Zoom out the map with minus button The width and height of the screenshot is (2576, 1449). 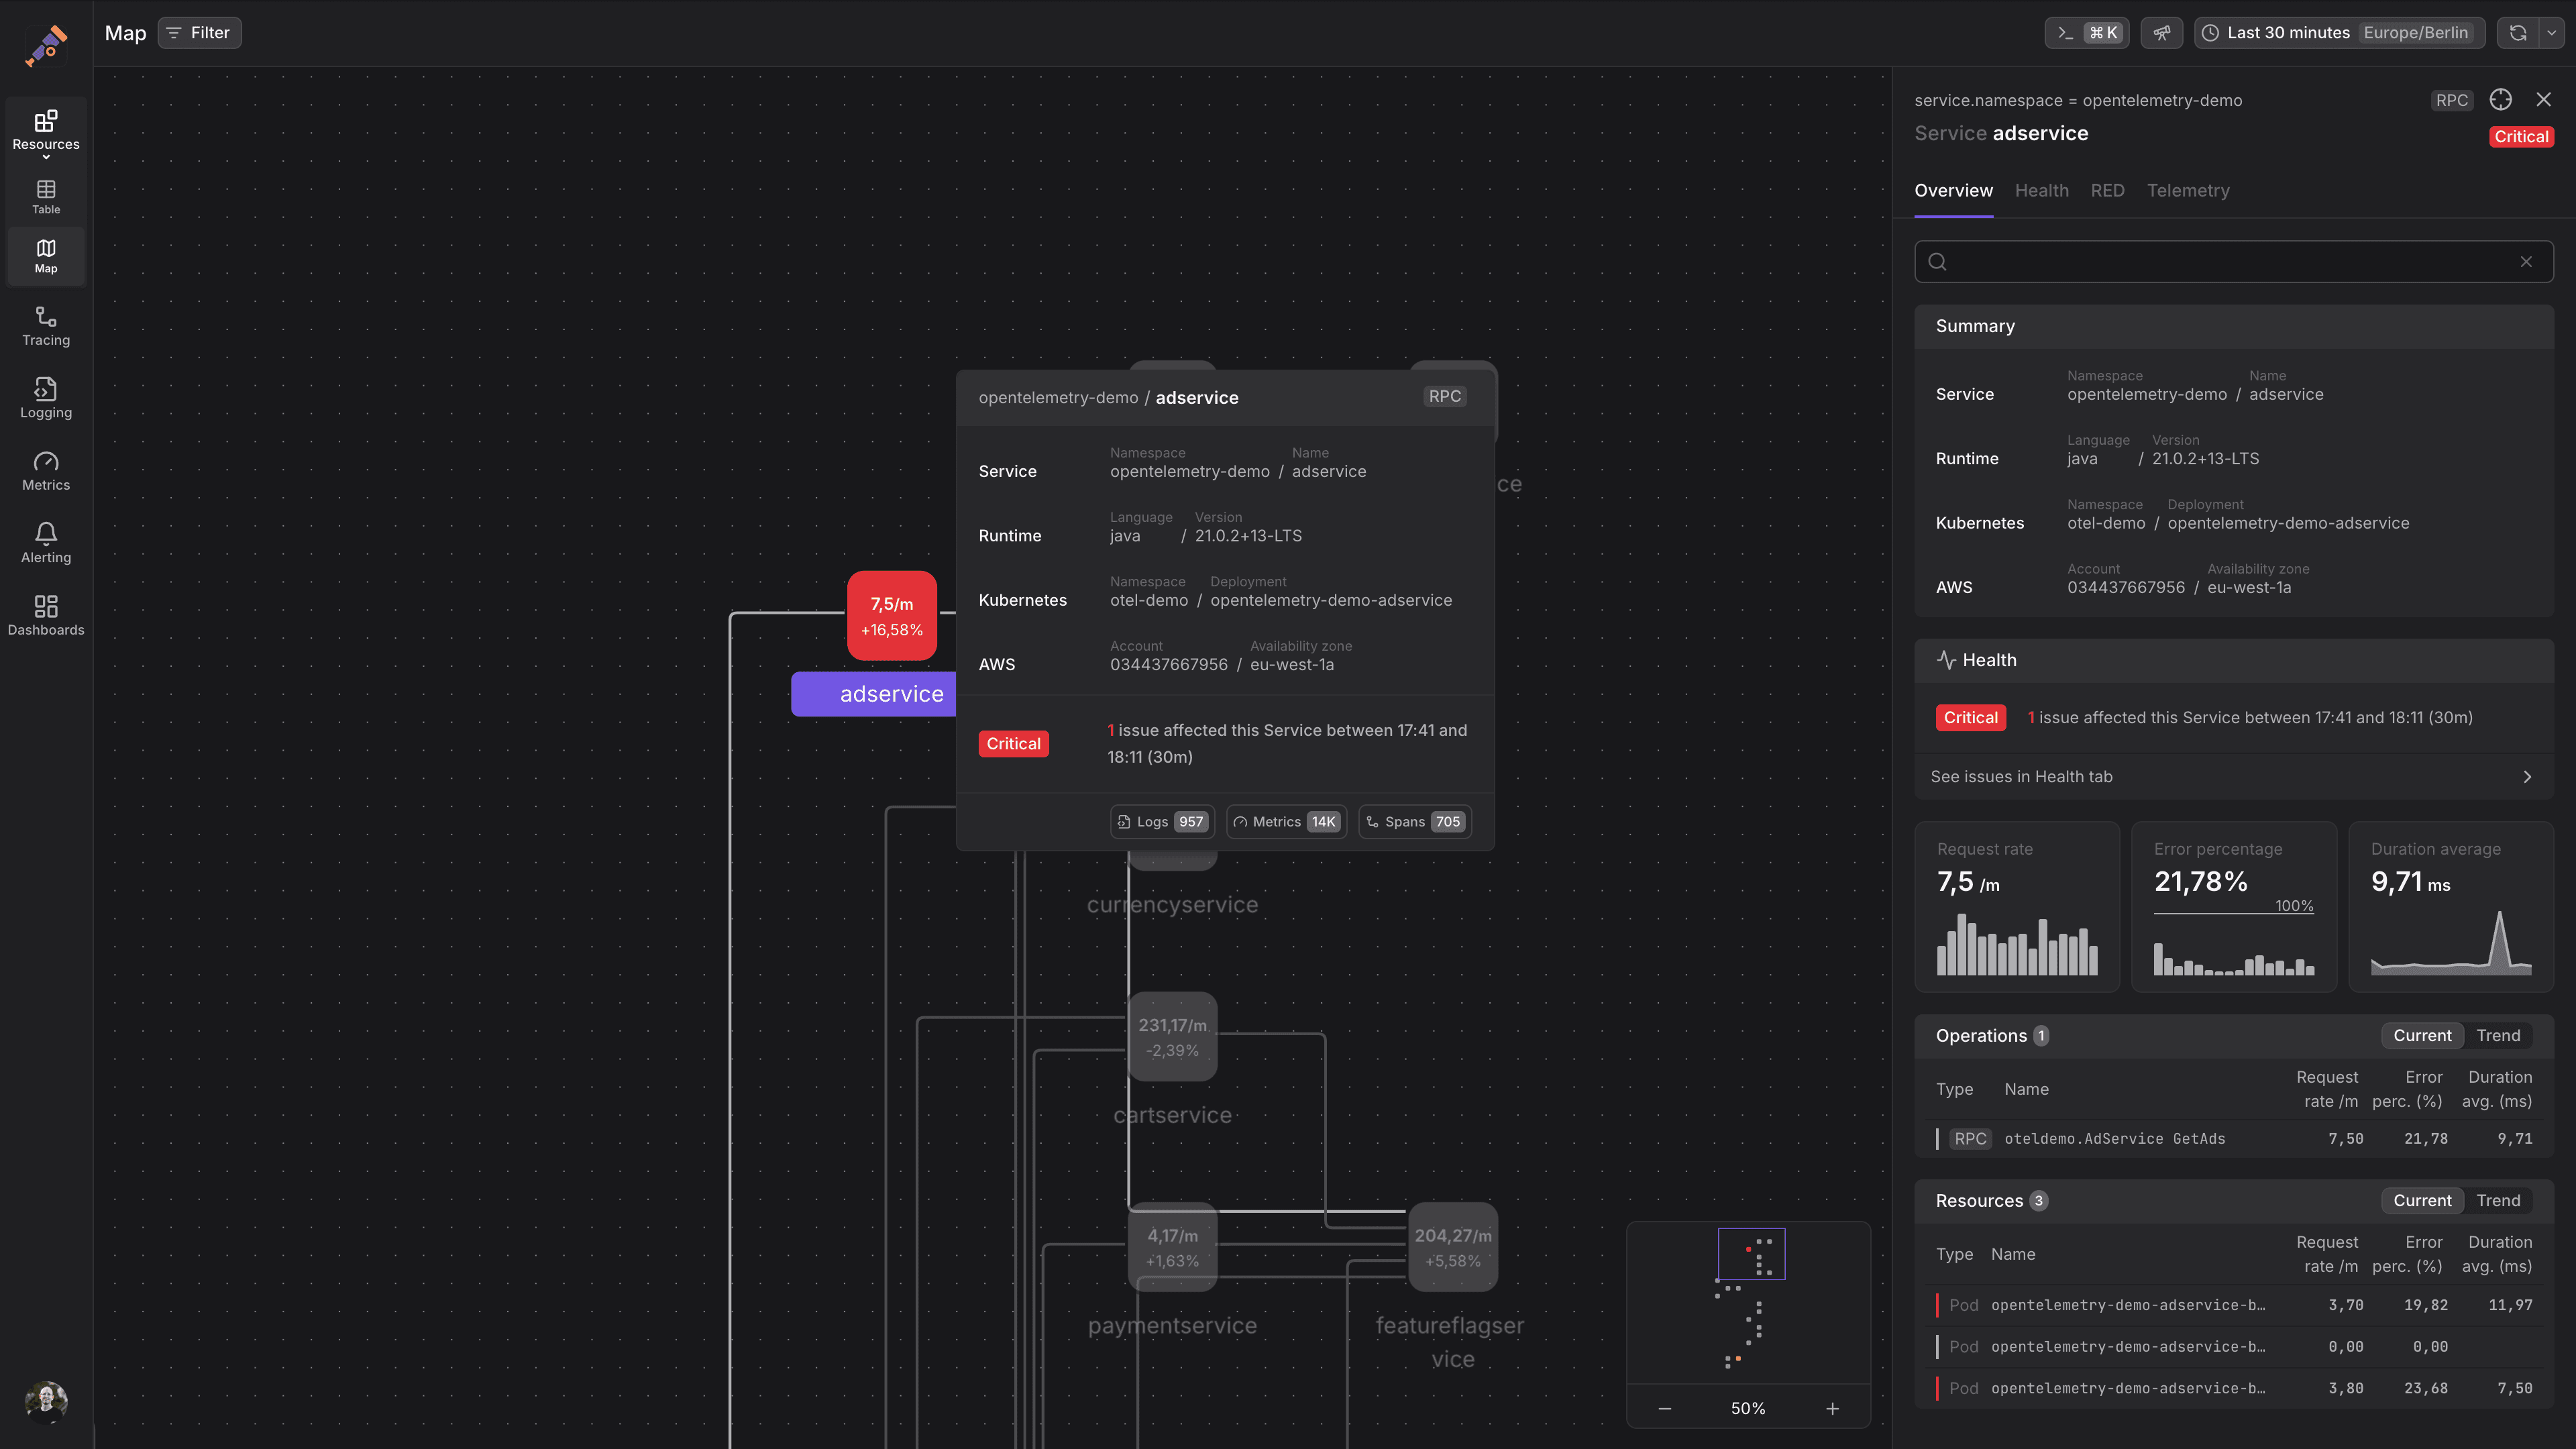1664,1409
